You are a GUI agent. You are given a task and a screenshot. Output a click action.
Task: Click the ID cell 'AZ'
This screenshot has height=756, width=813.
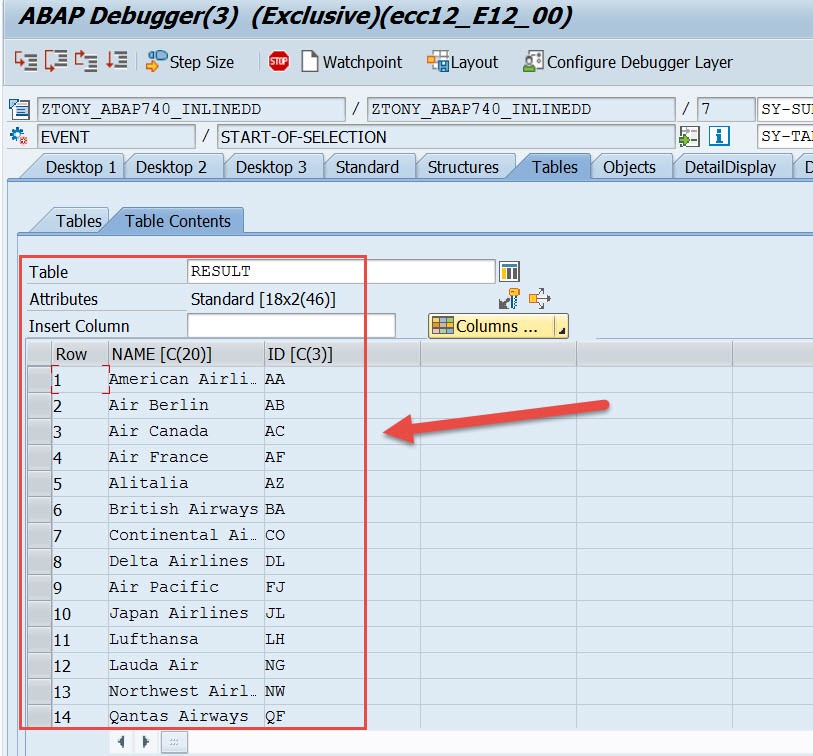click(342, 483)
